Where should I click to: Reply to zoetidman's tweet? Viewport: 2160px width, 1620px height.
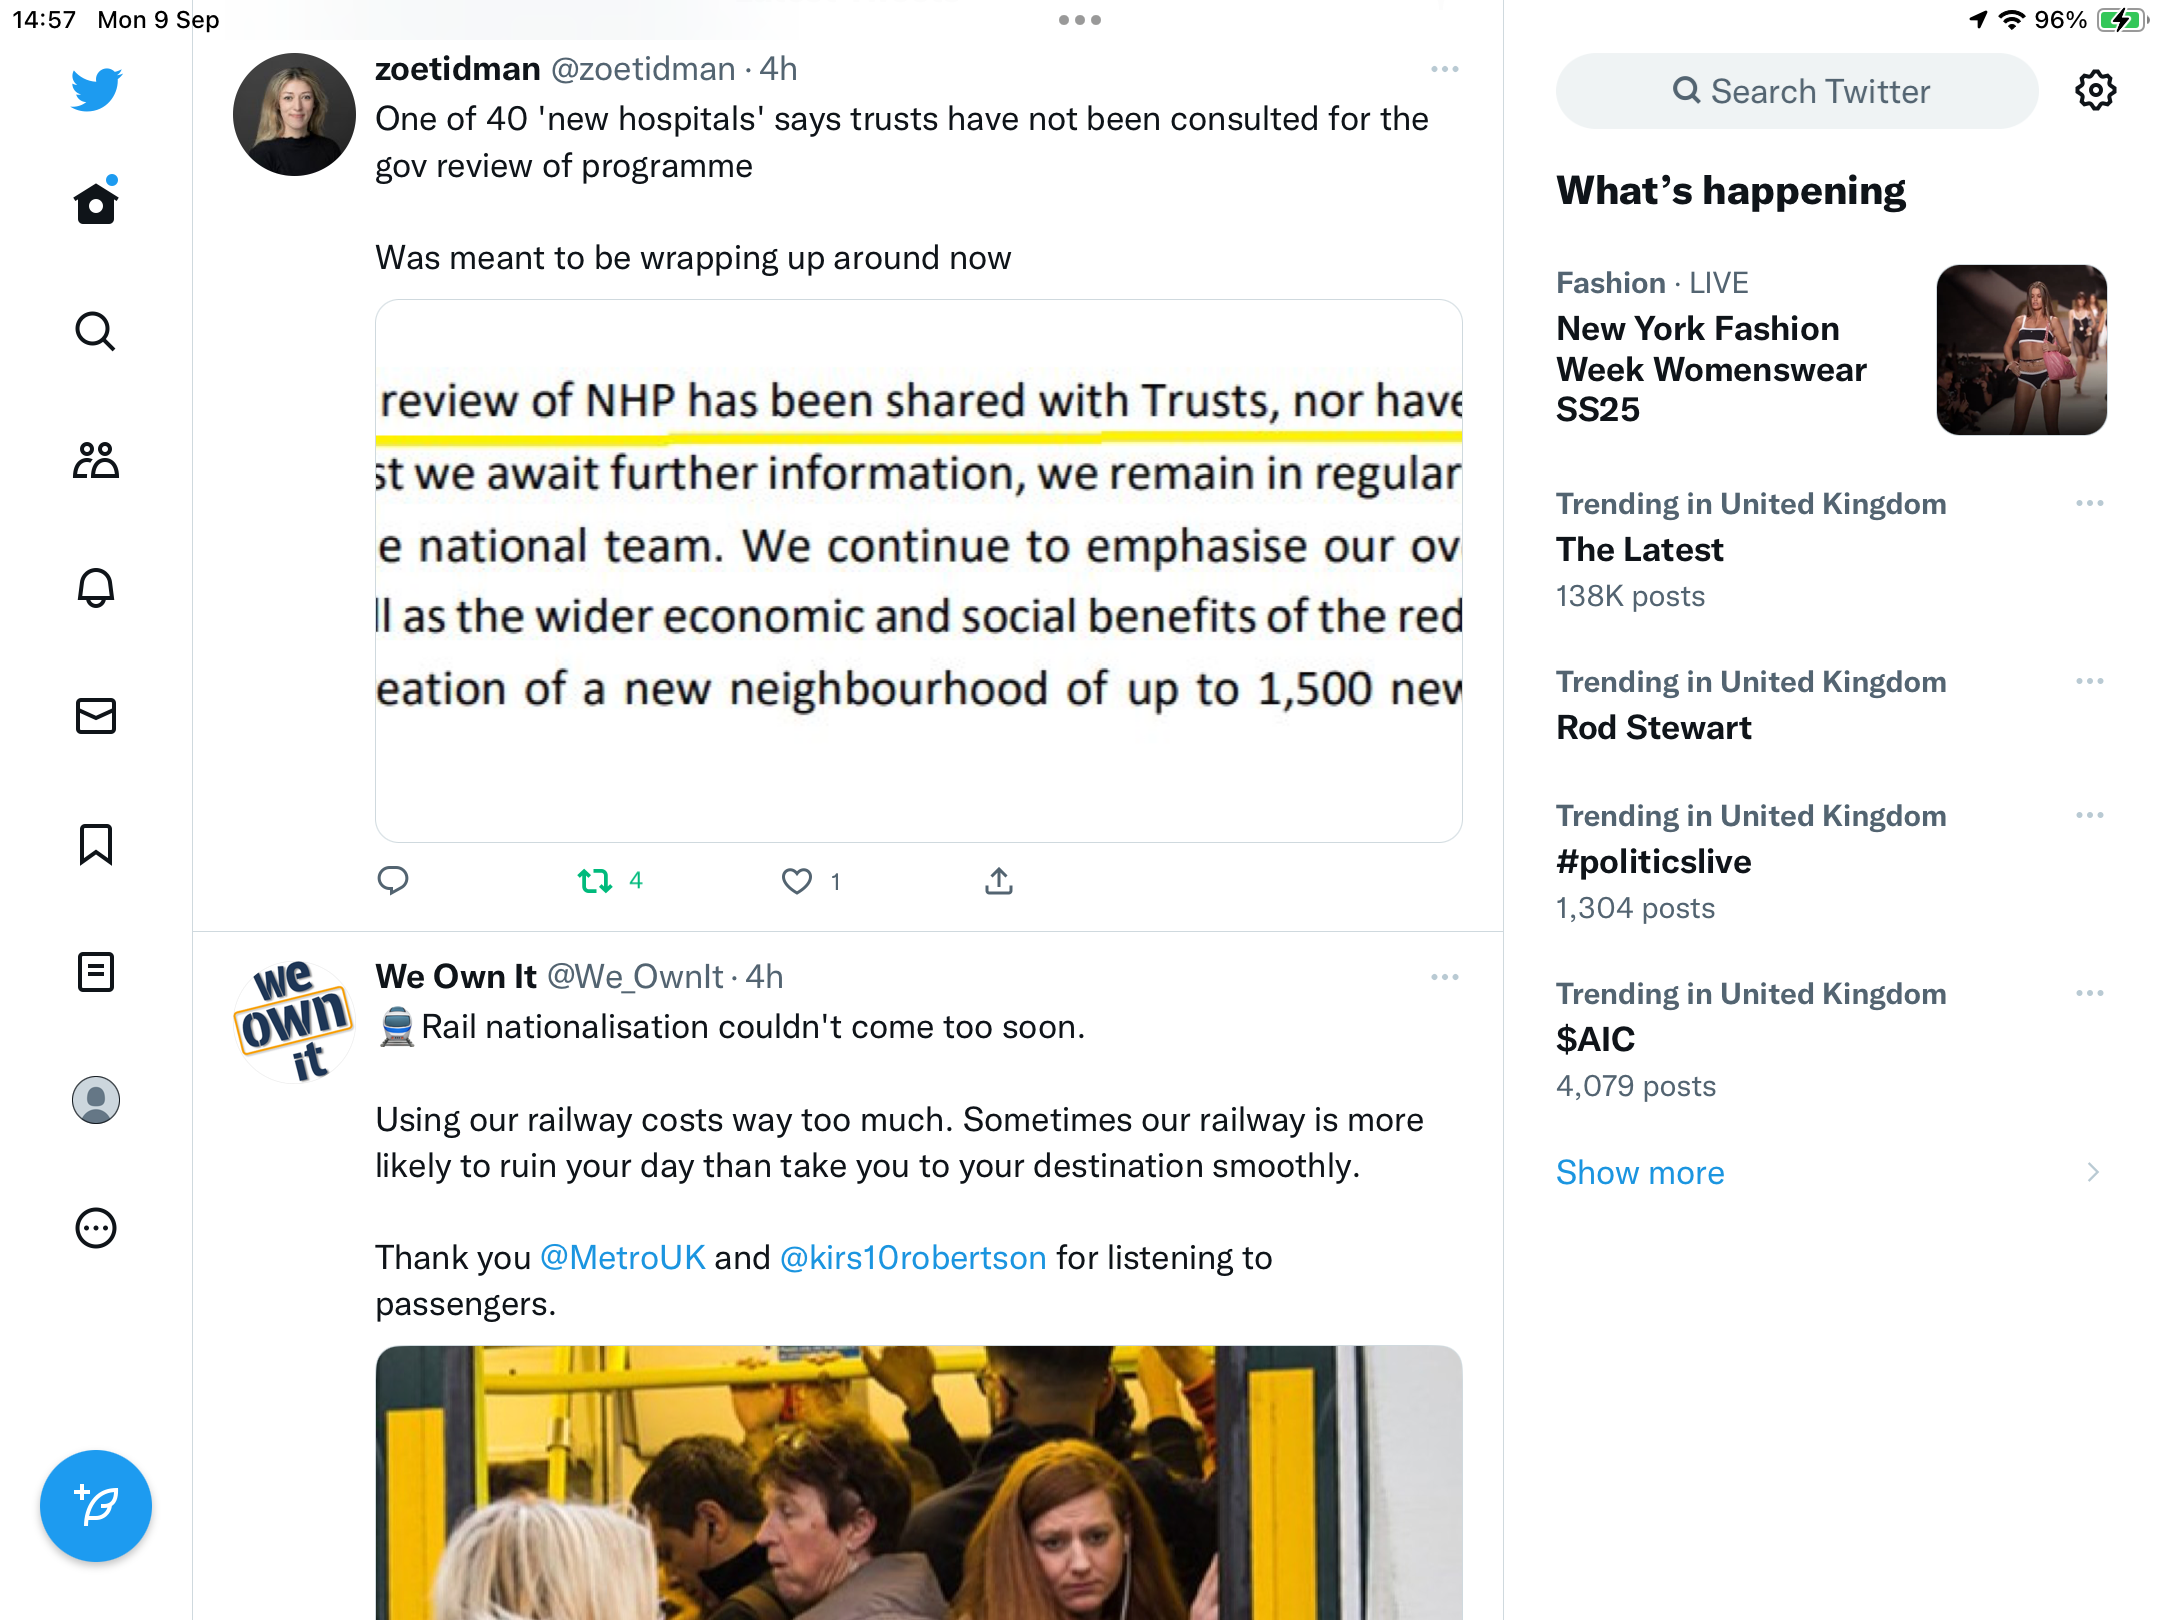coord(393,880)
